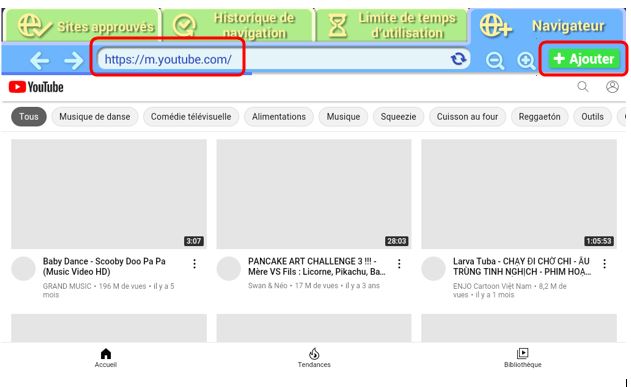Screen dimensions: 631x387
Task: Go to Accueil in bottom bar
Action: click(x=105, y=358)
